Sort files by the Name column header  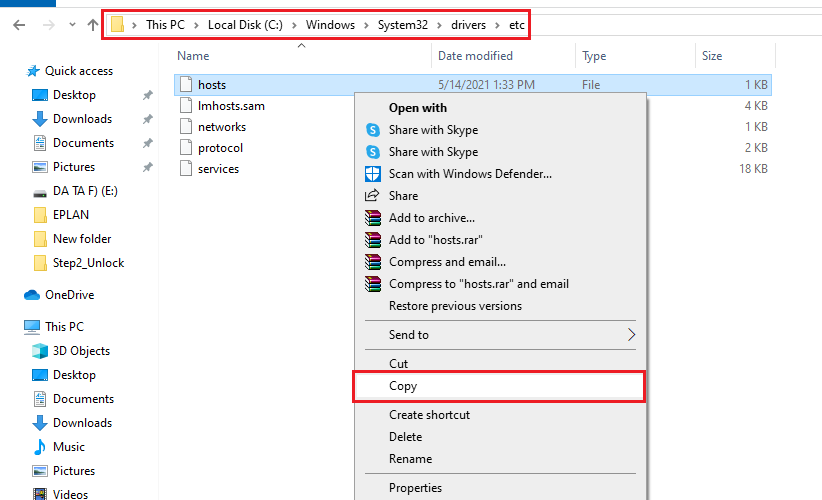[x=193, y=56]
